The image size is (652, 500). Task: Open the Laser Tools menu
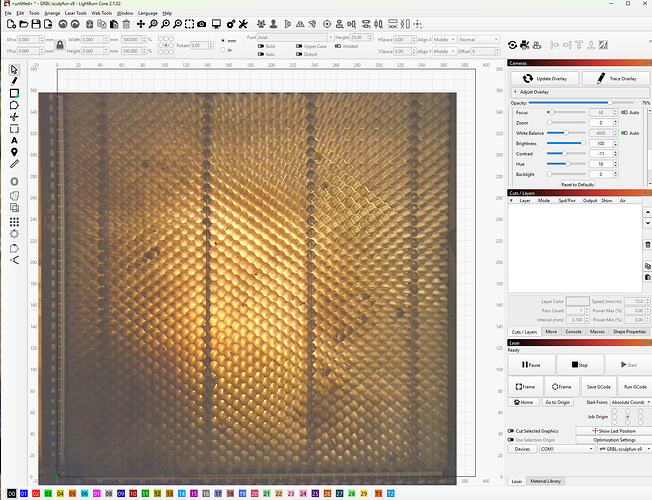tap(76, 13)
